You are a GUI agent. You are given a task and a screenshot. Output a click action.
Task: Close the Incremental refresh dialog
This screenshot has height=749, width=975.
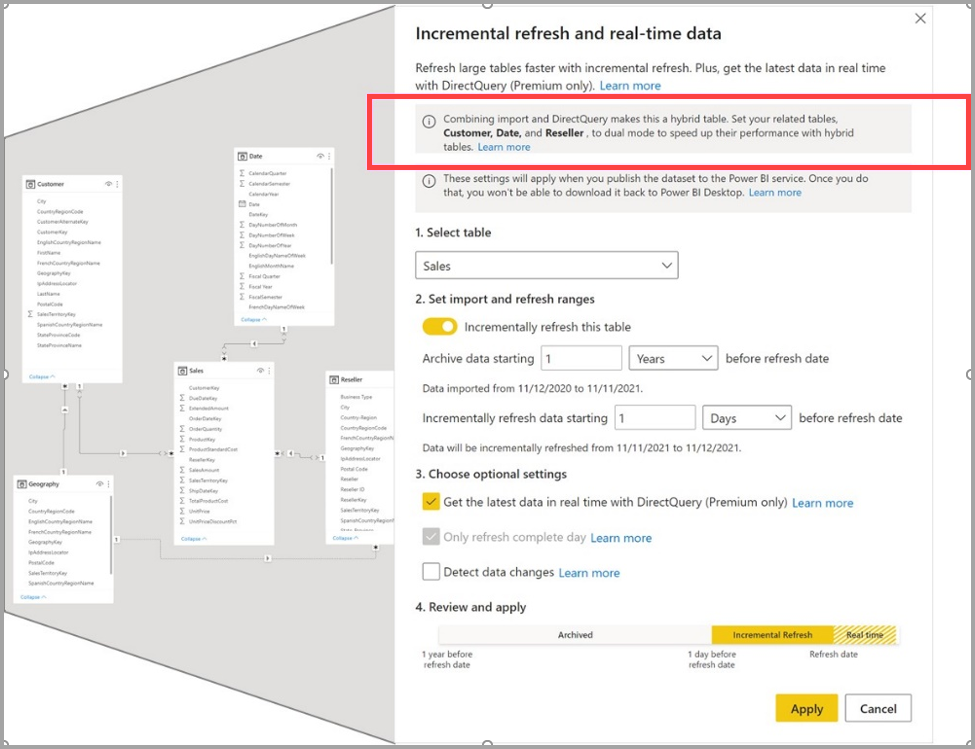[x=920, y=19]
